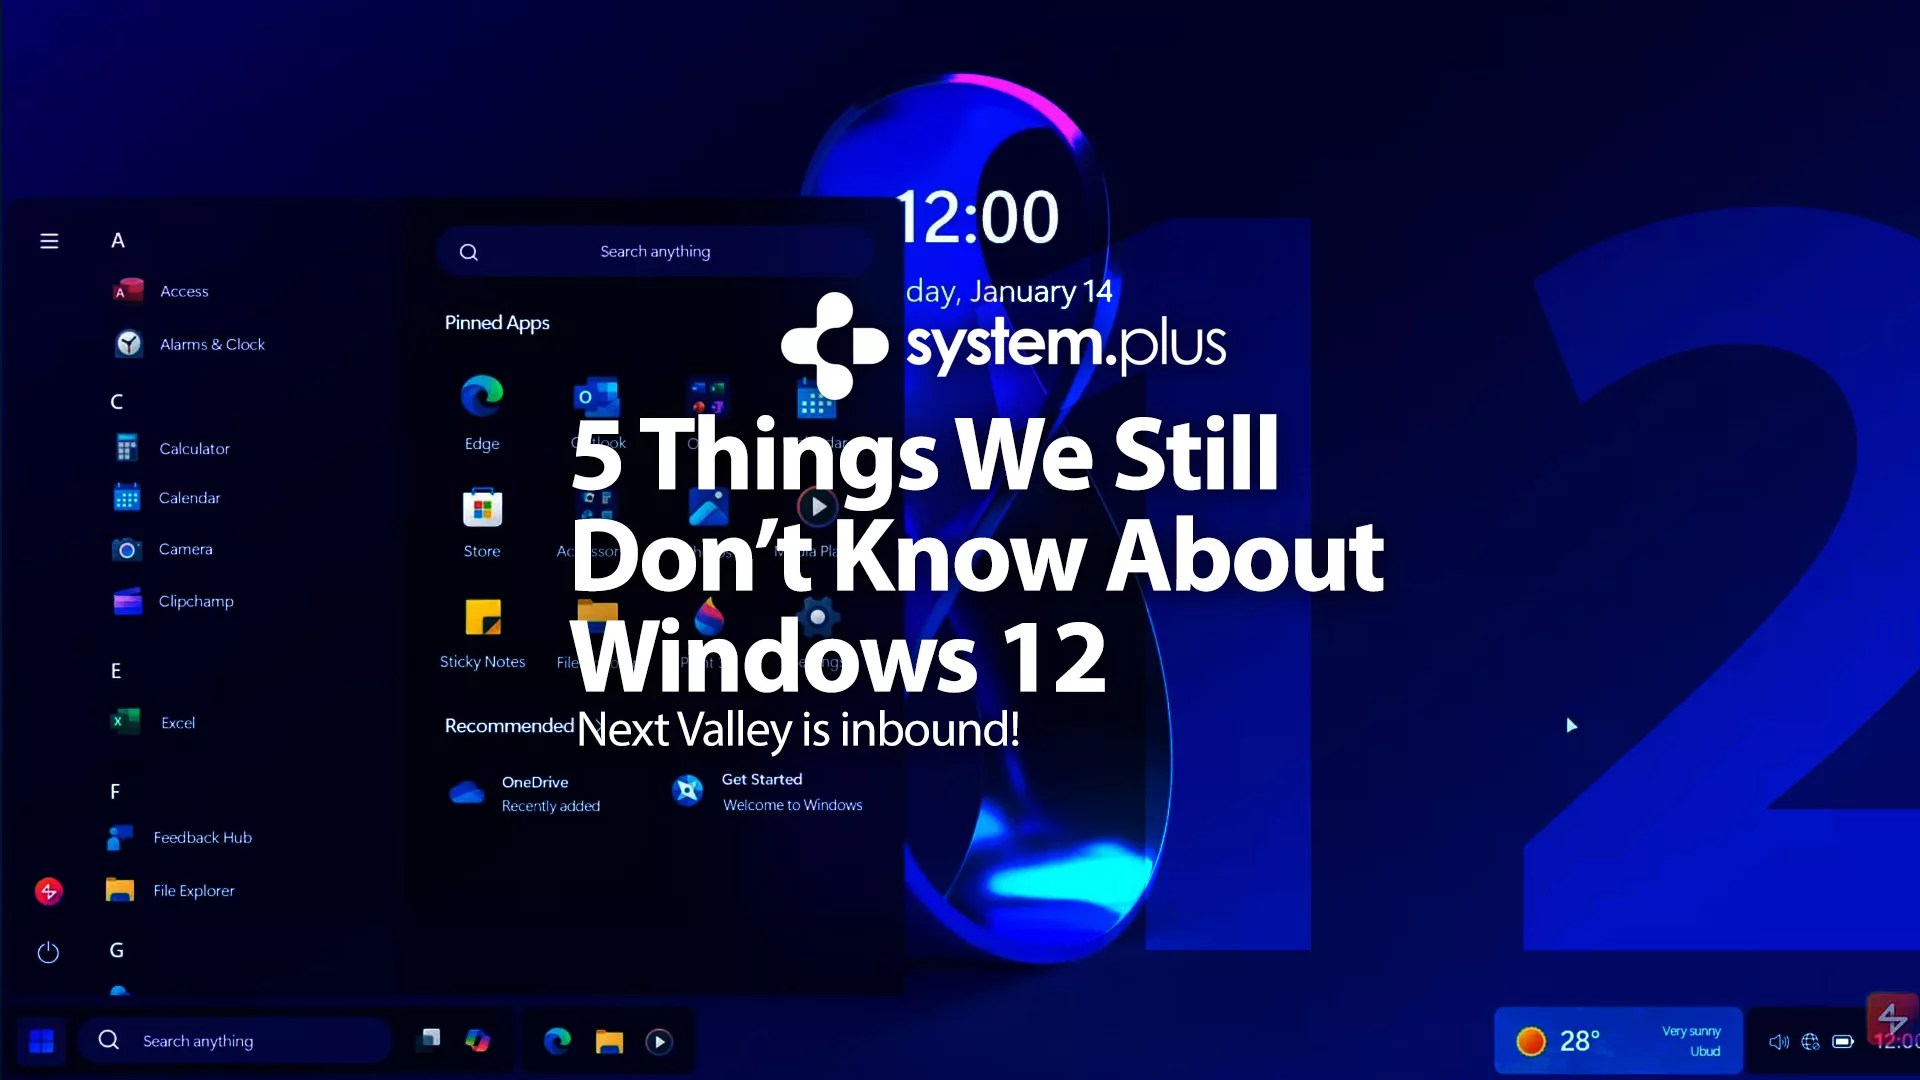Click the power button icon
This screenshot has width=1920, height=1080.
pyautogui.click(x=48, y=952)
